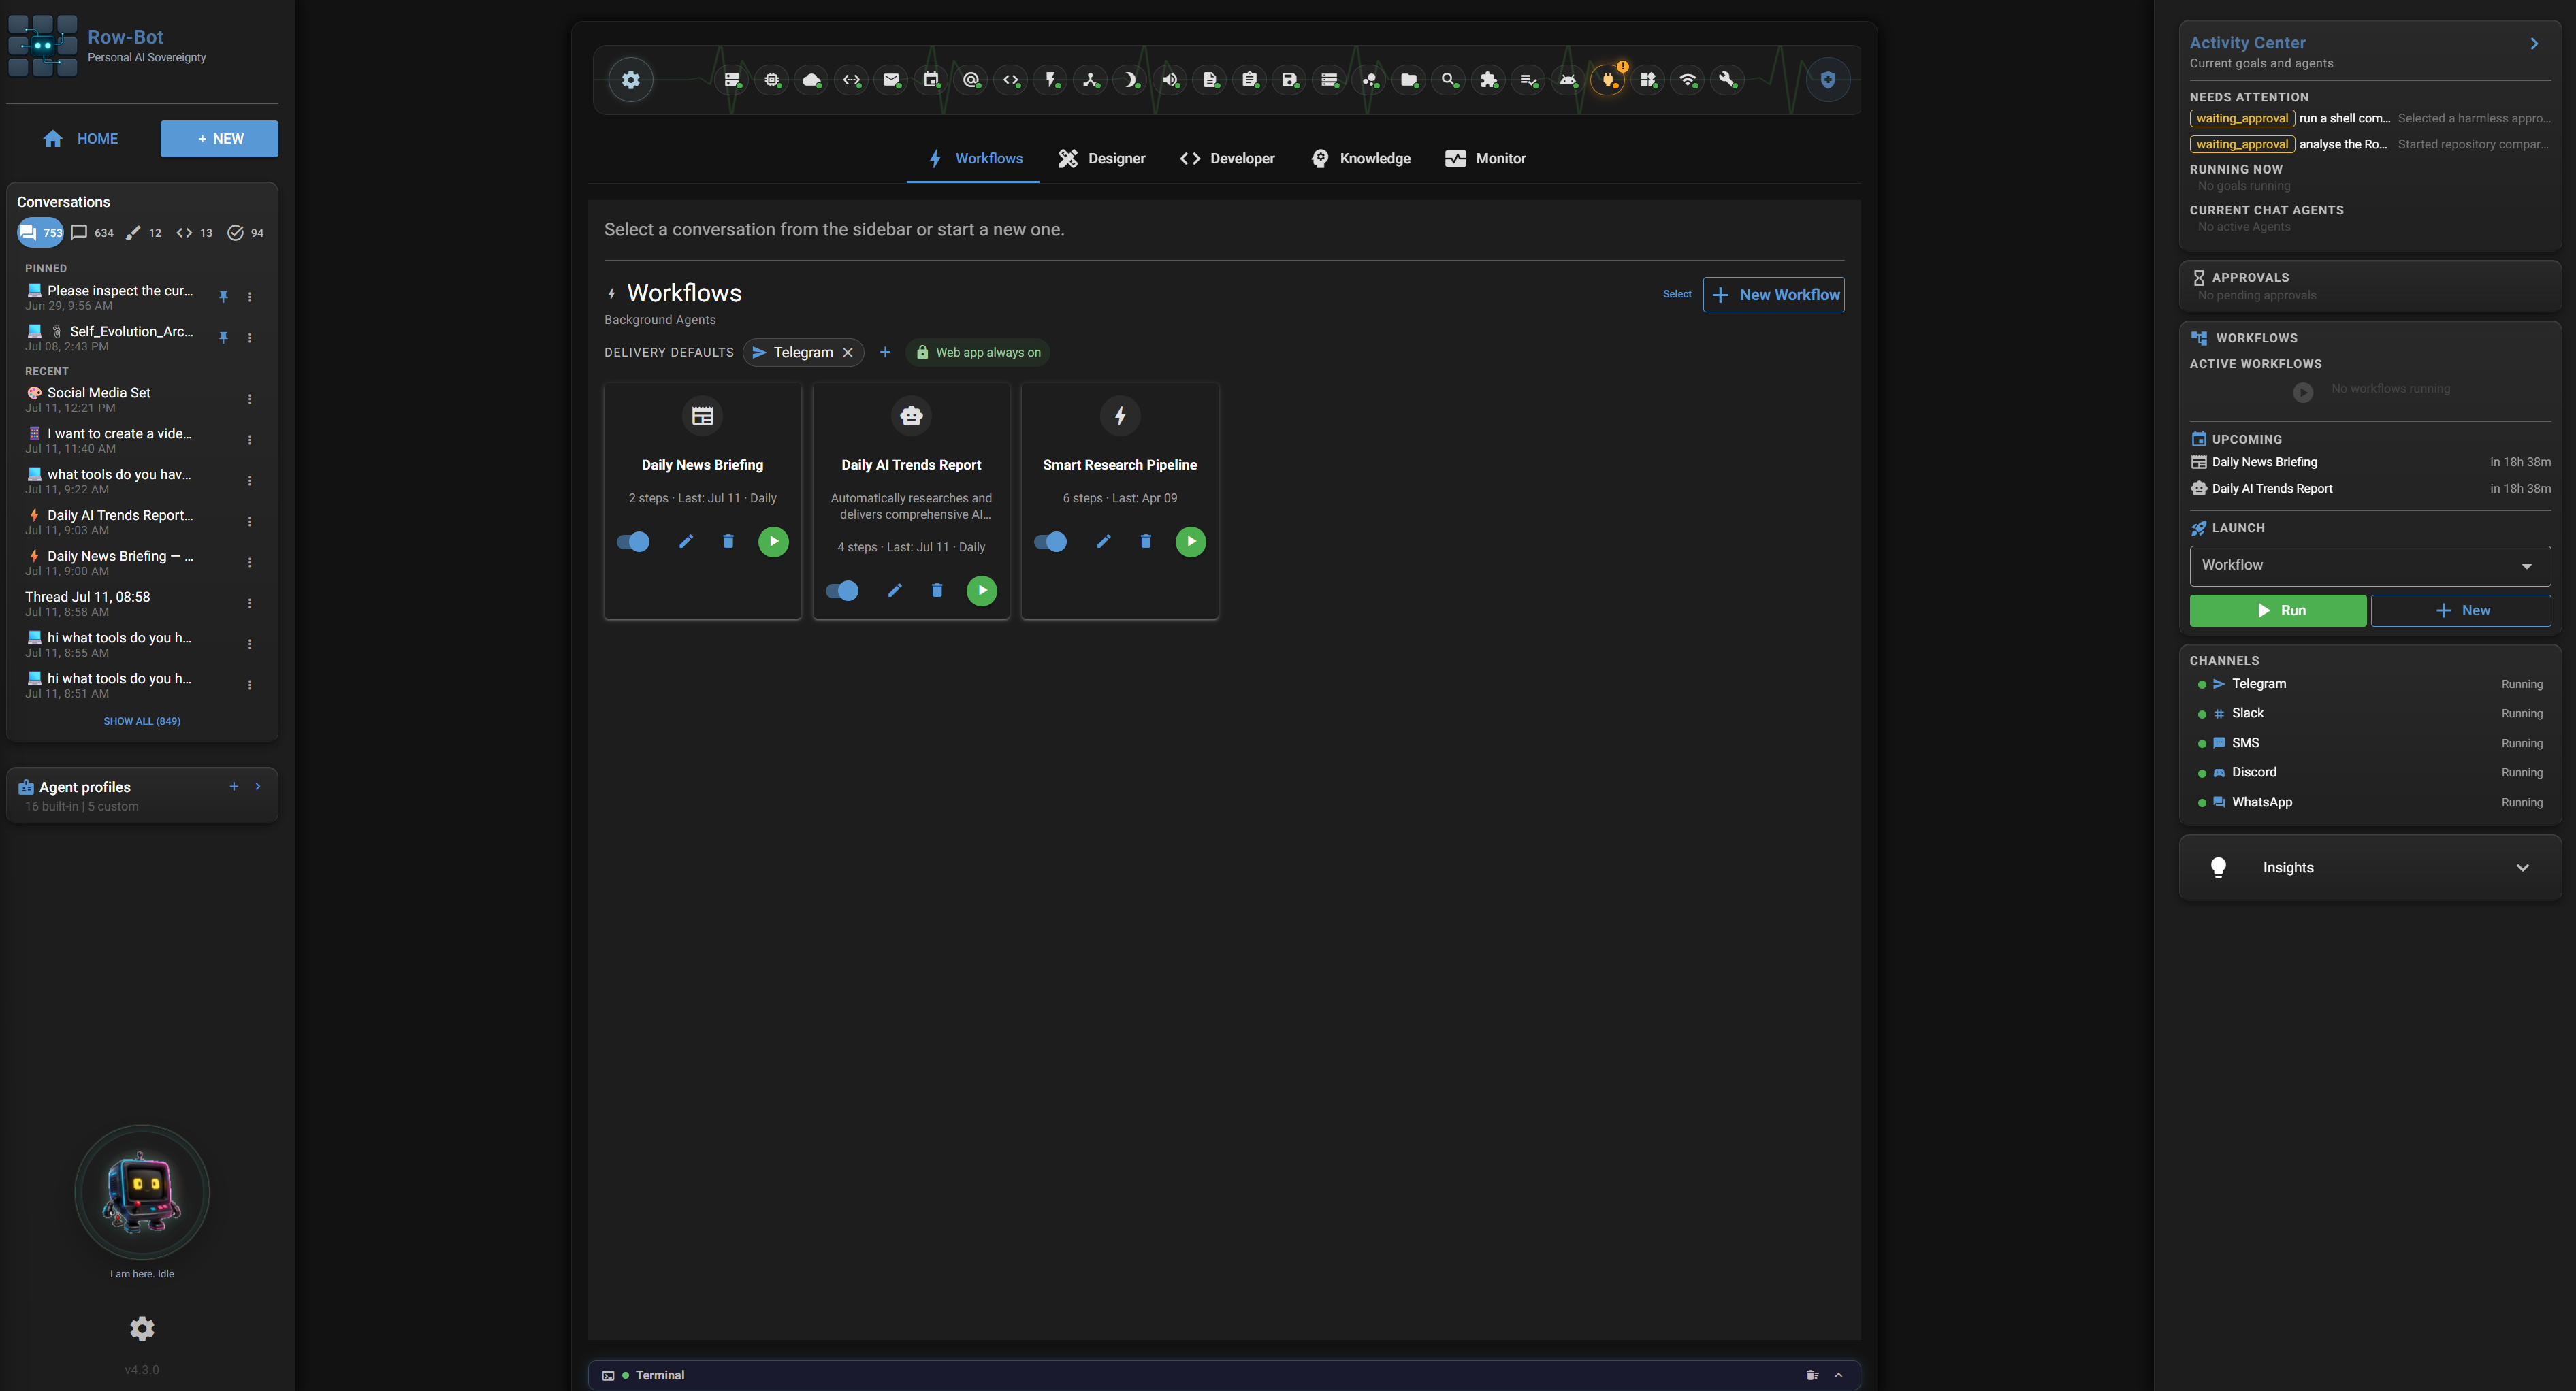This screenshot has height=1391, width=2576.
Task: Remove the Telegram delivery default chip
Action: tap(848, 352)
